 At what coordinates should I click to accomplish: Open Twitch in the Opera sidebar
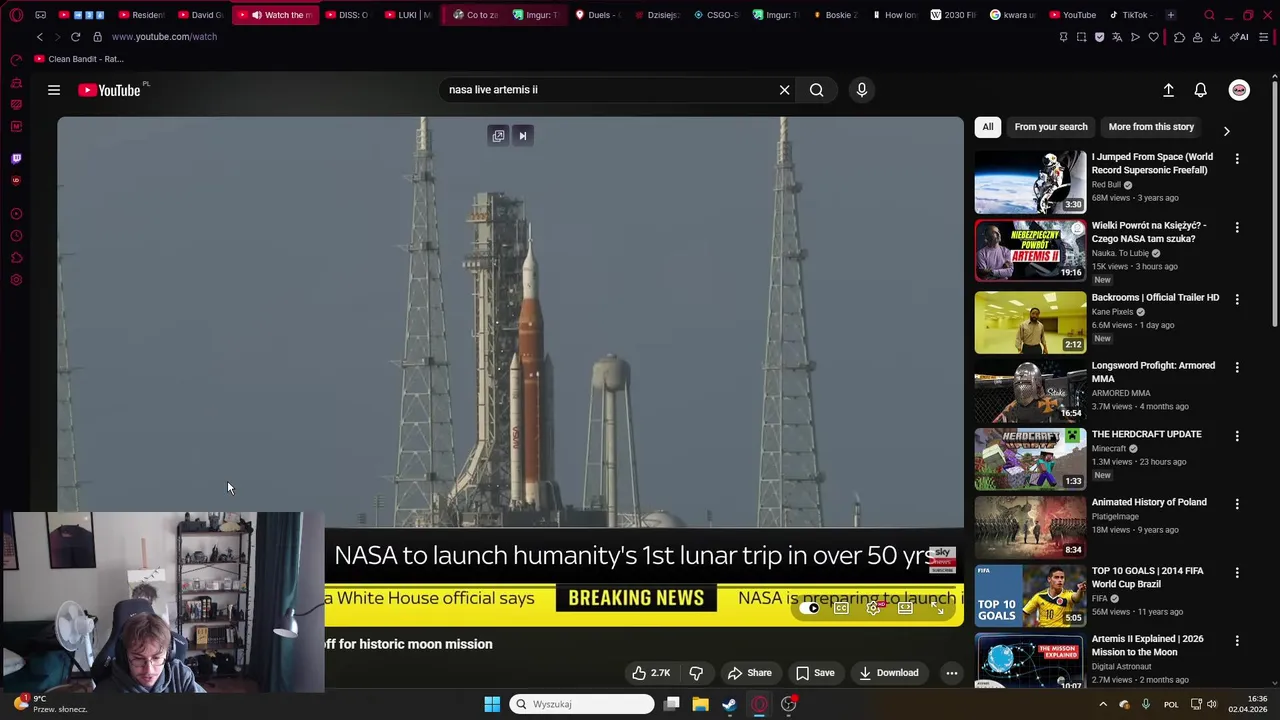[16, 158]
